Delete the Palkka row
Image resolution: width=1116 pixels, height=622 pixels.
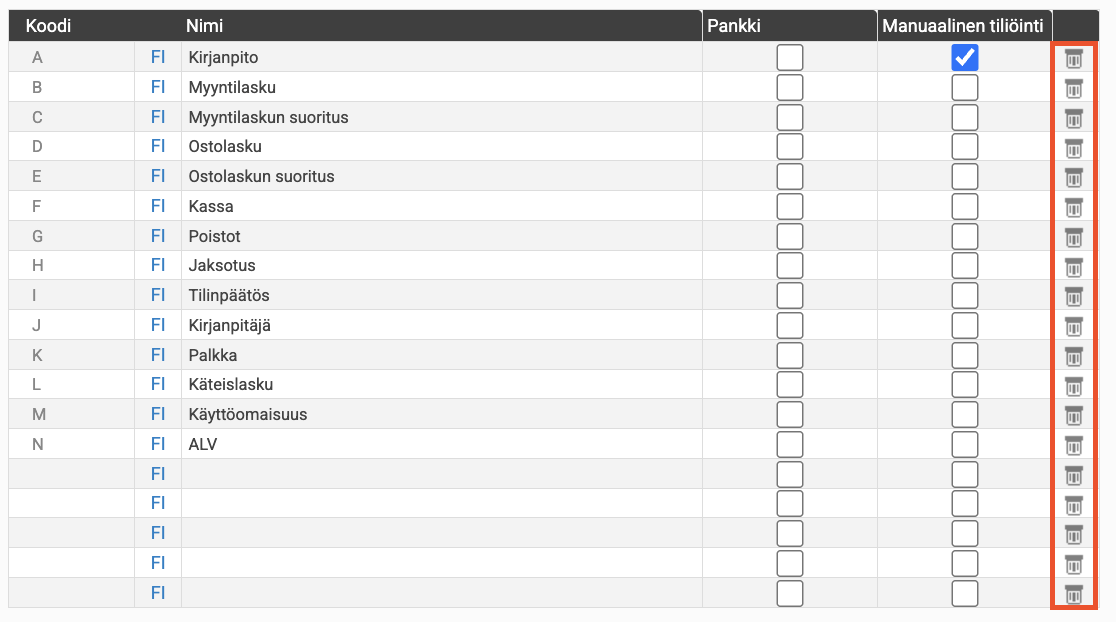pos(1073,356)
